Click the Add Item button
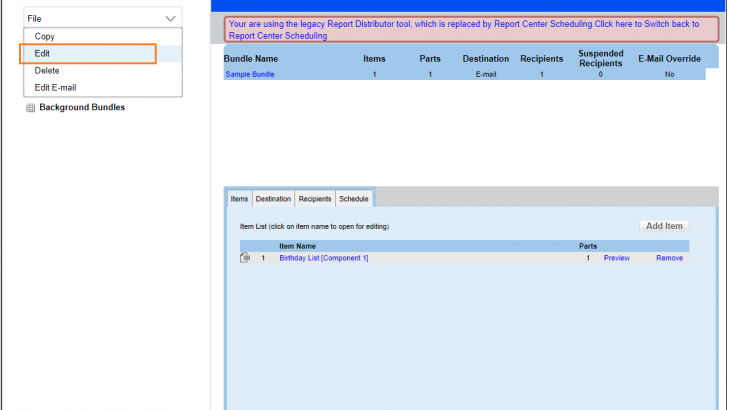Viewport: 730px width, 410px height. point(664,226)
